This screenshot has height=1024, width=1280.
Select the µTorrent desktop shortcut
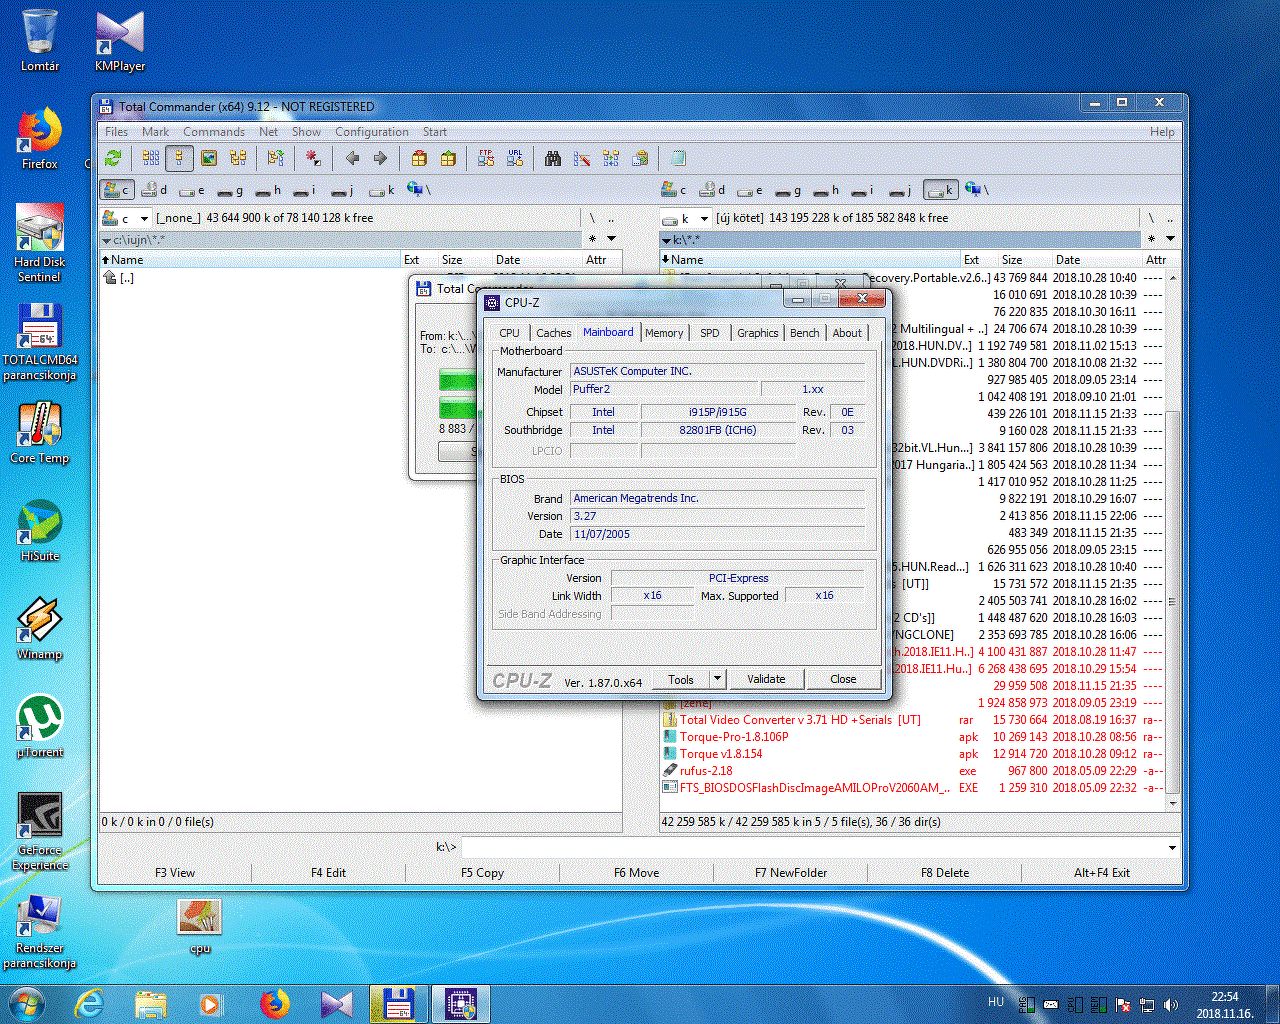tap(40, 727)
